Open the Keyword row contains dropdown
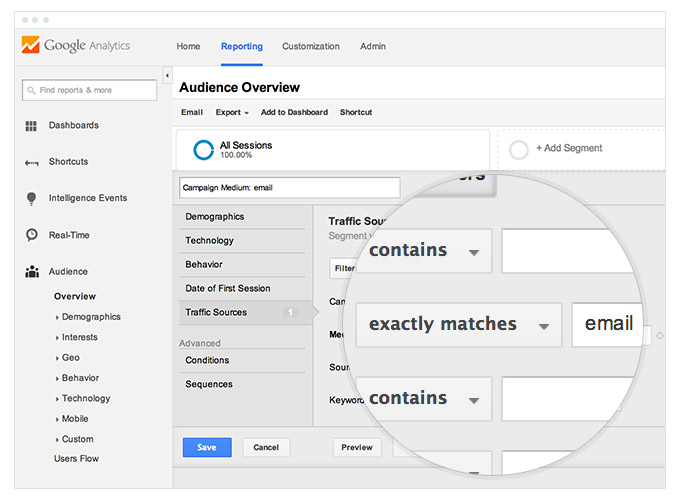679x500 pixels. [x=424, y=399]
